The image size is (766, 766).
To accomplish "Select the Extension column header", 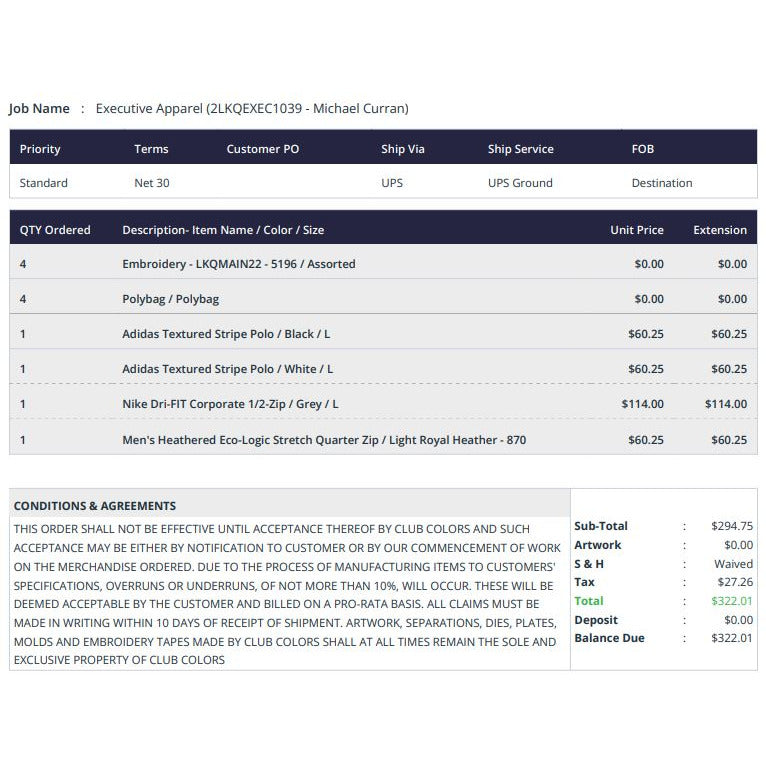I will tap(720, 230).
